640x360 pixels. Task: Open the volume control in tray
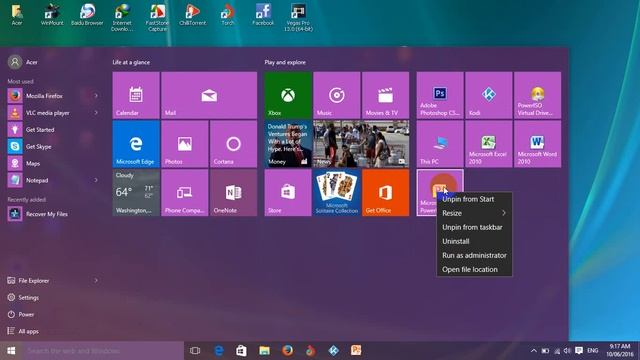[567, 351]
